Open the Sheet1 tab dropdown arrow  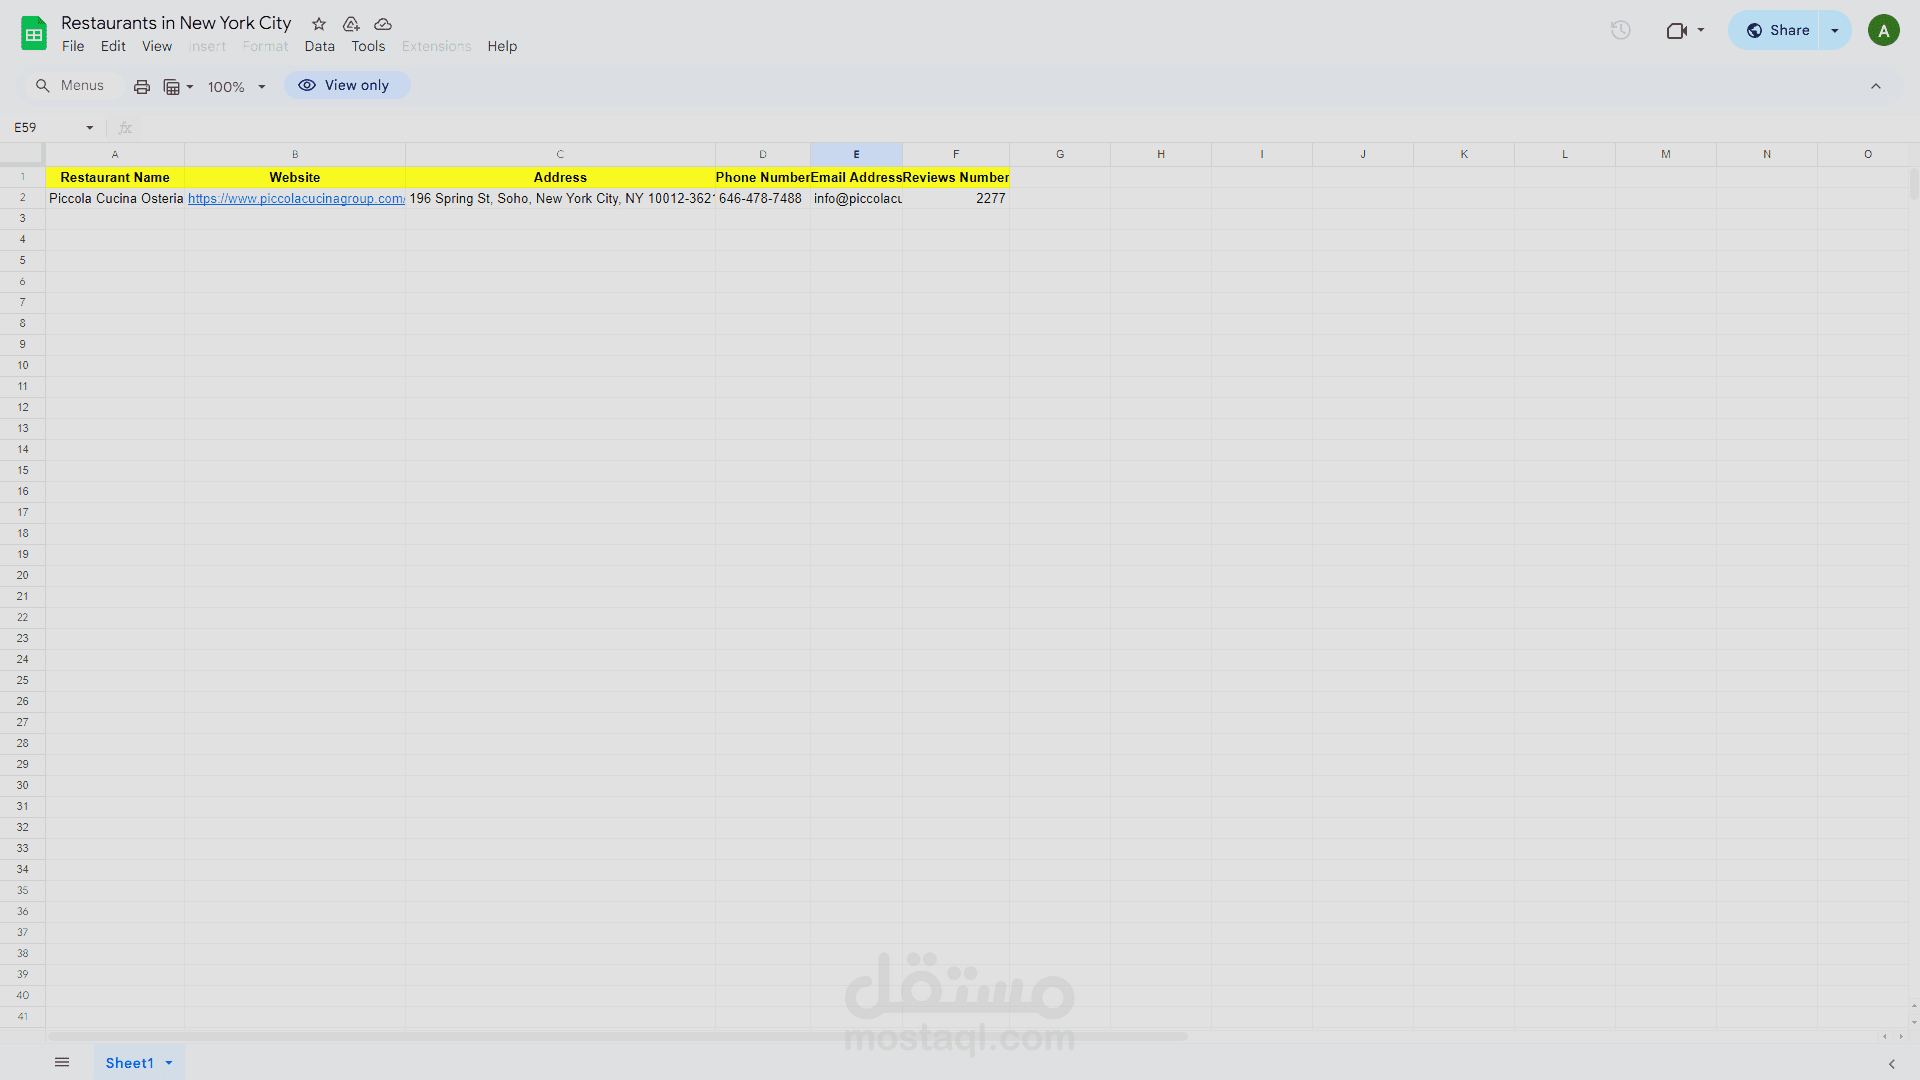(x=169, y=1063)
